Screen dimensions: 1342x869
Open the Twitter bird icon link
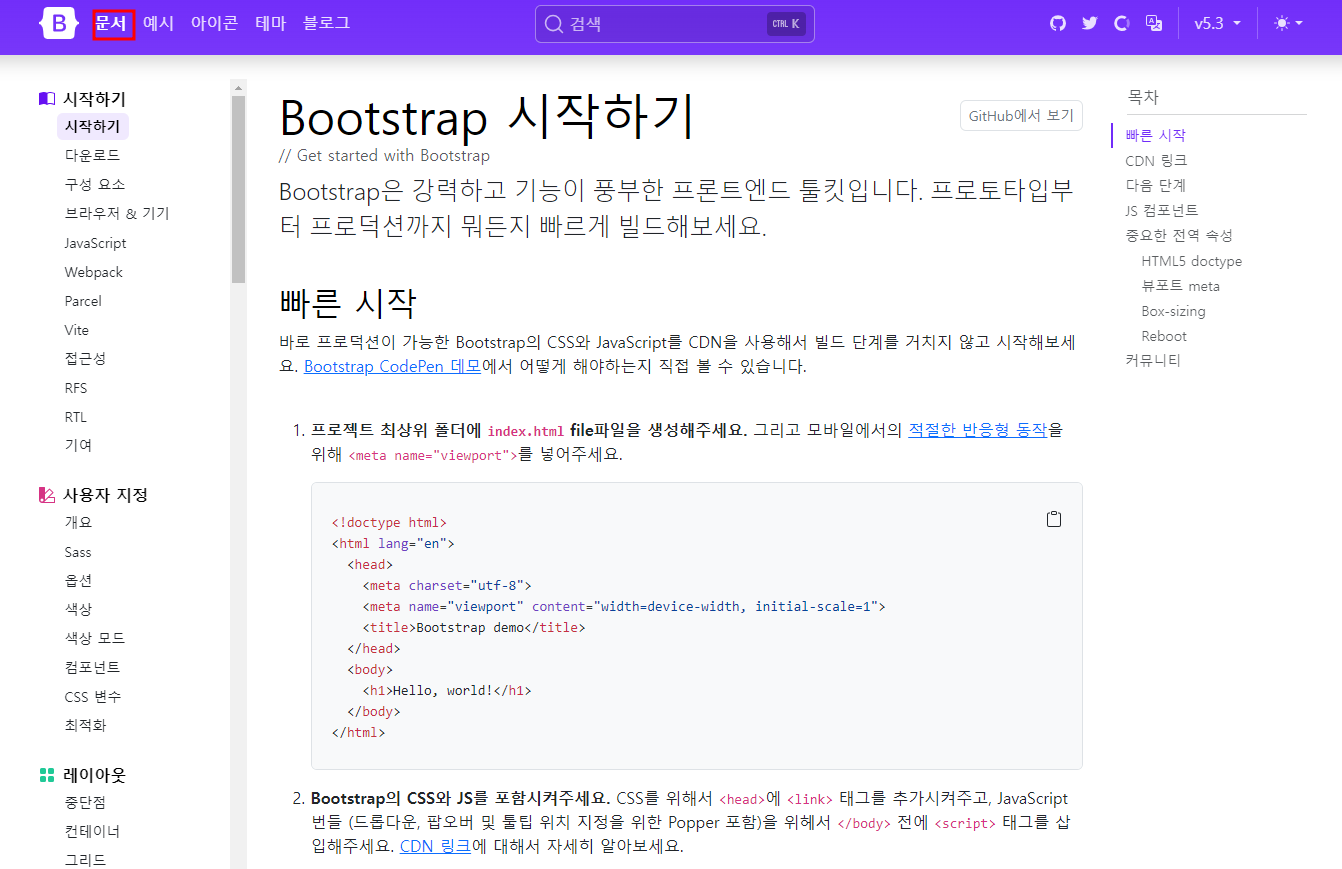(1090, 23)
